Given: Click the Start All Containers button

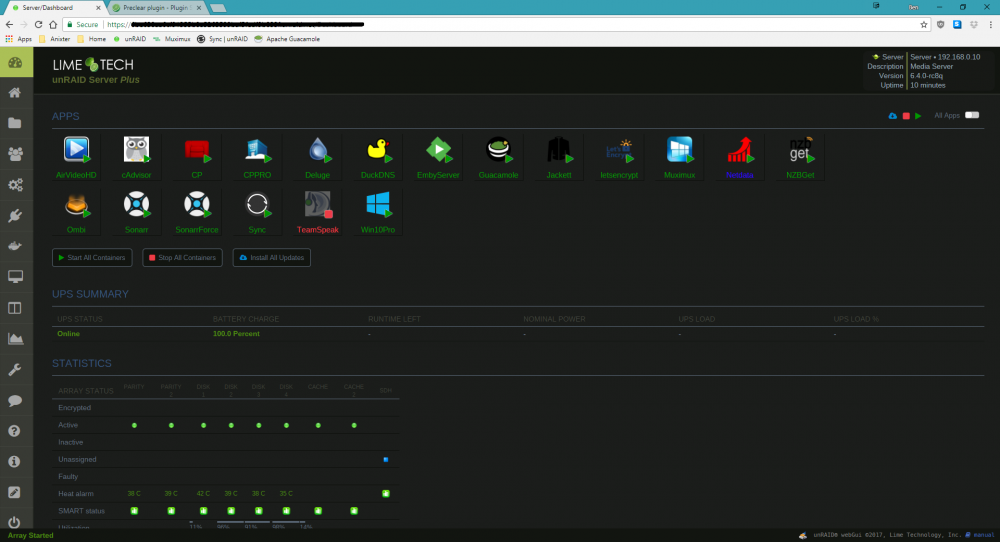Looking at the screenshot, I should (92, 258).
